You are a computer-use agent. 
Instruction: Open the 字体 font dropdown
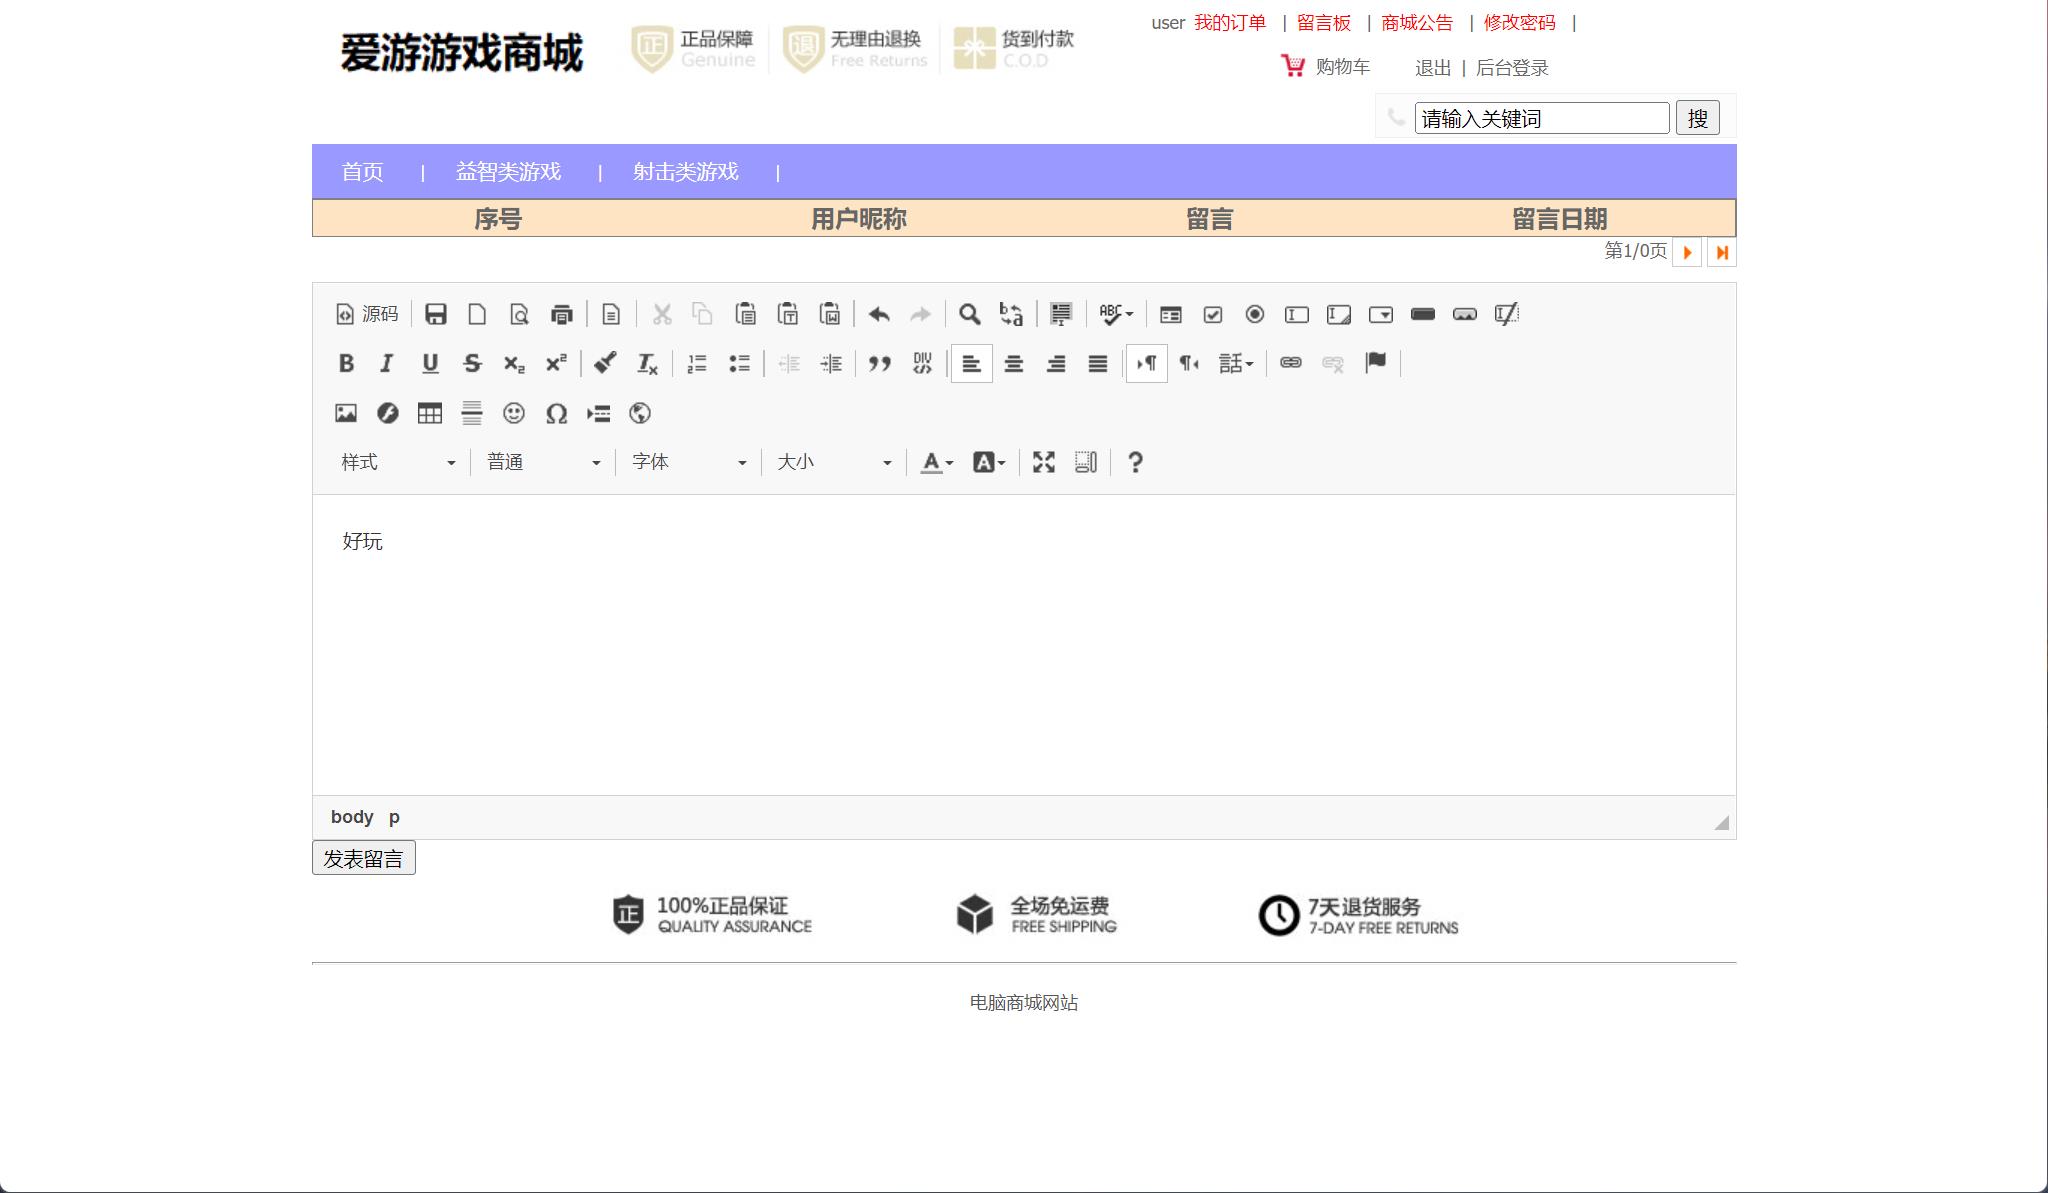pyautogui.click(x=685, y=461)
